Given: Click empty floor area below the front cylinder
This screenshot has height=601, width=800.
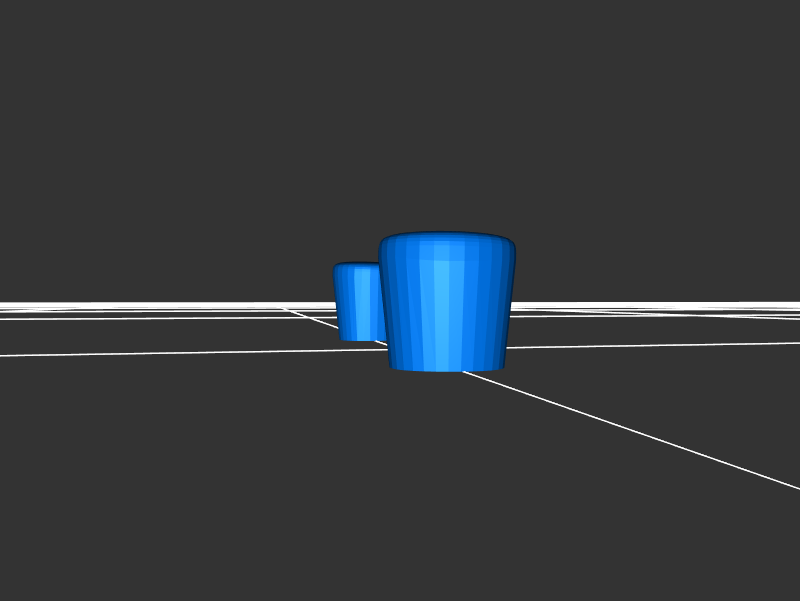Looking at the screenshot, I should point(440,470).
